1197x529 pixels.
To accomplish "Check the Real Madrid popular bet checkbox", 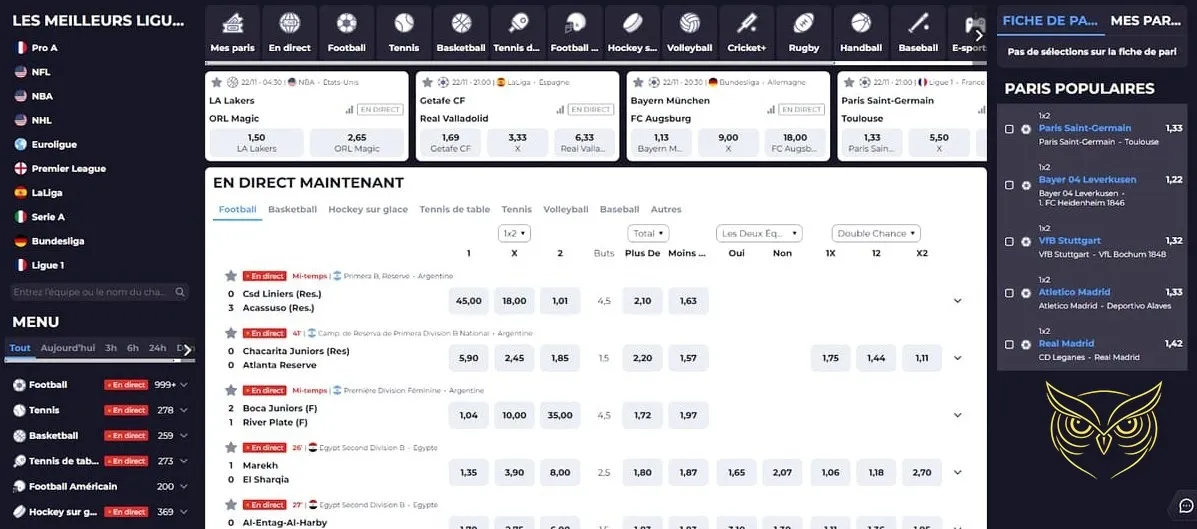I will pos(1009,344).
